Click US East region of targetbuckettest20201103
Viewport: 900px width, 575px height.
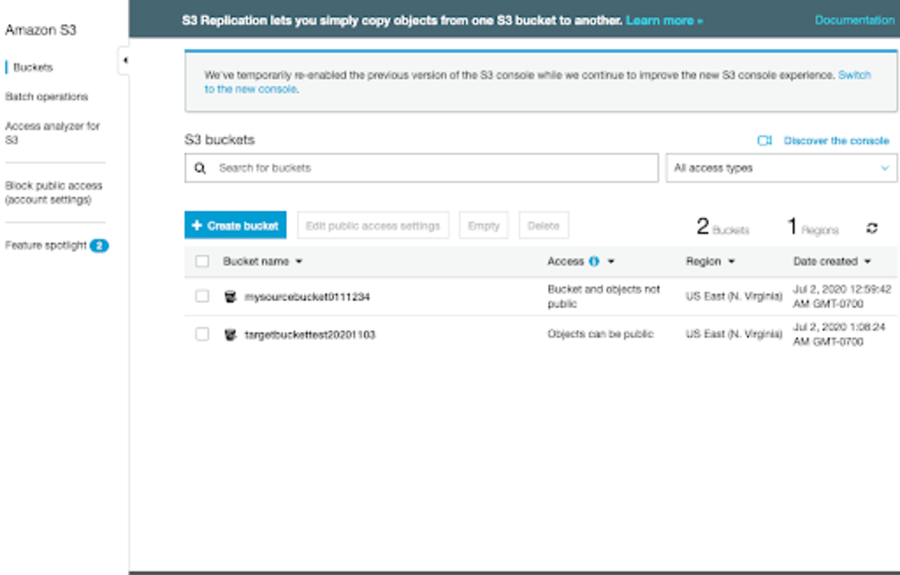point(734,334)
